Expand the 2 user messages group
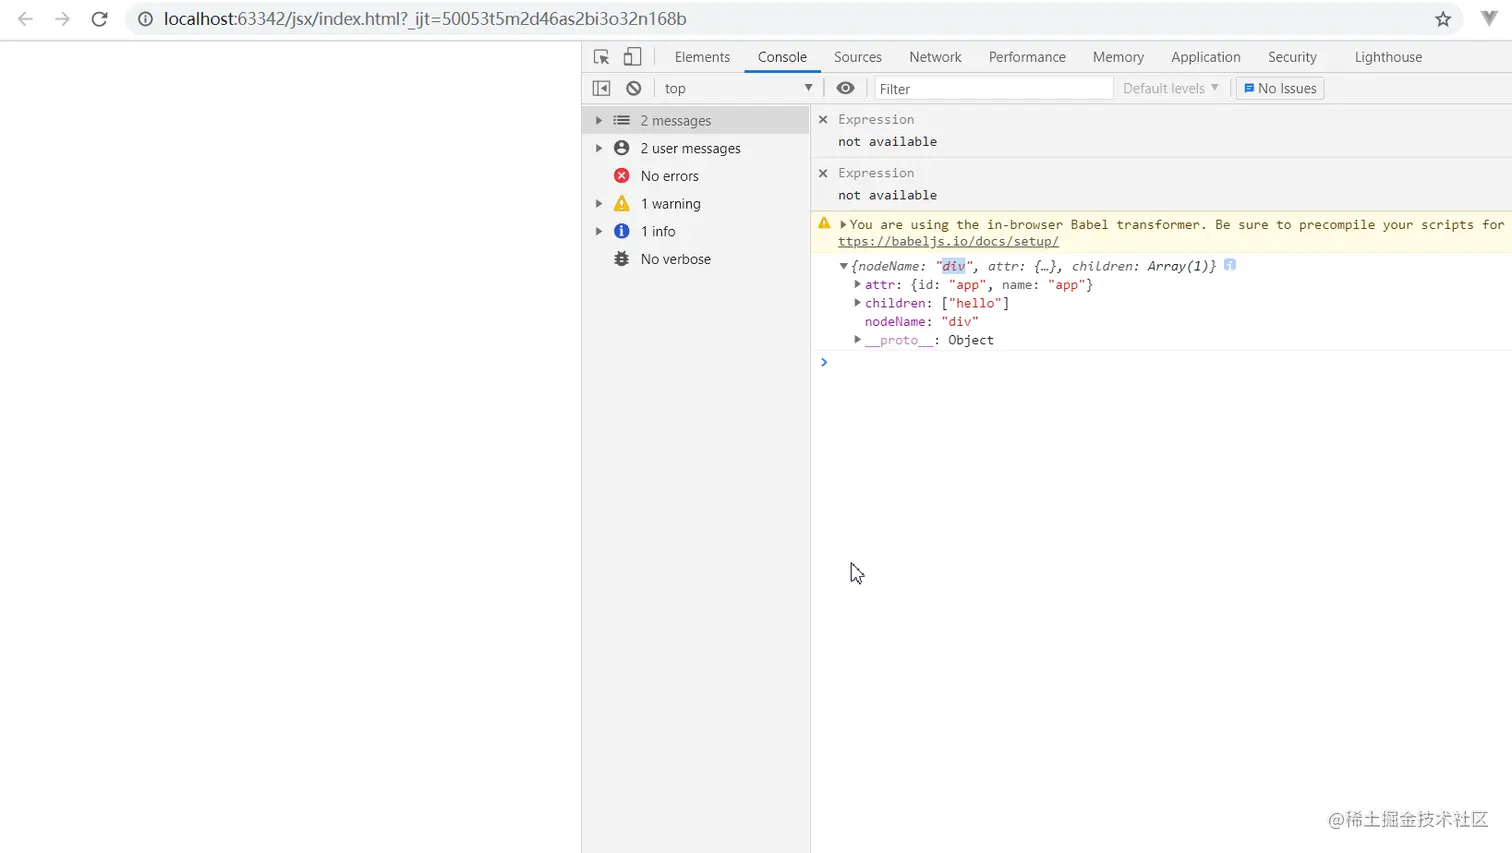This screenshot has height=853, width=1512. tap(599, 148)
